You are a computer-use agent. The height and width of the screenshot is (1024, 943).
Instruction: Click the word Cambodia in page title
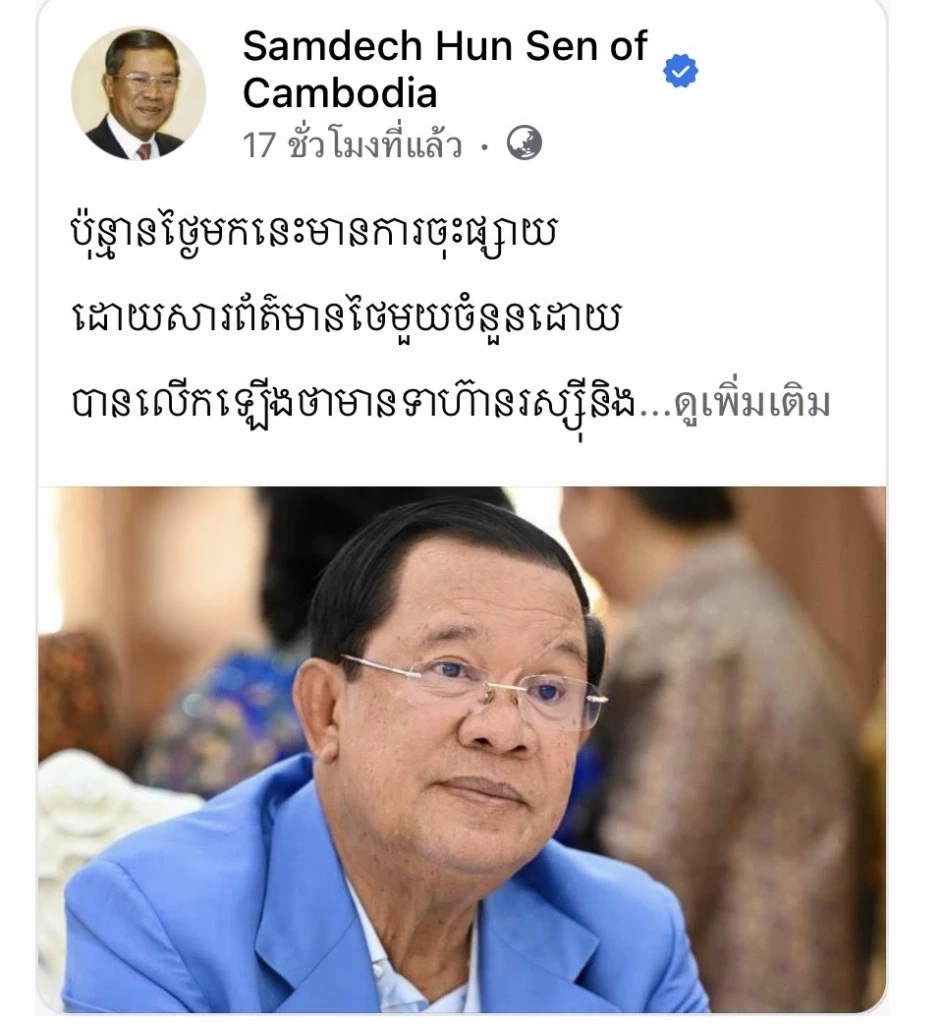pos(340,93)
